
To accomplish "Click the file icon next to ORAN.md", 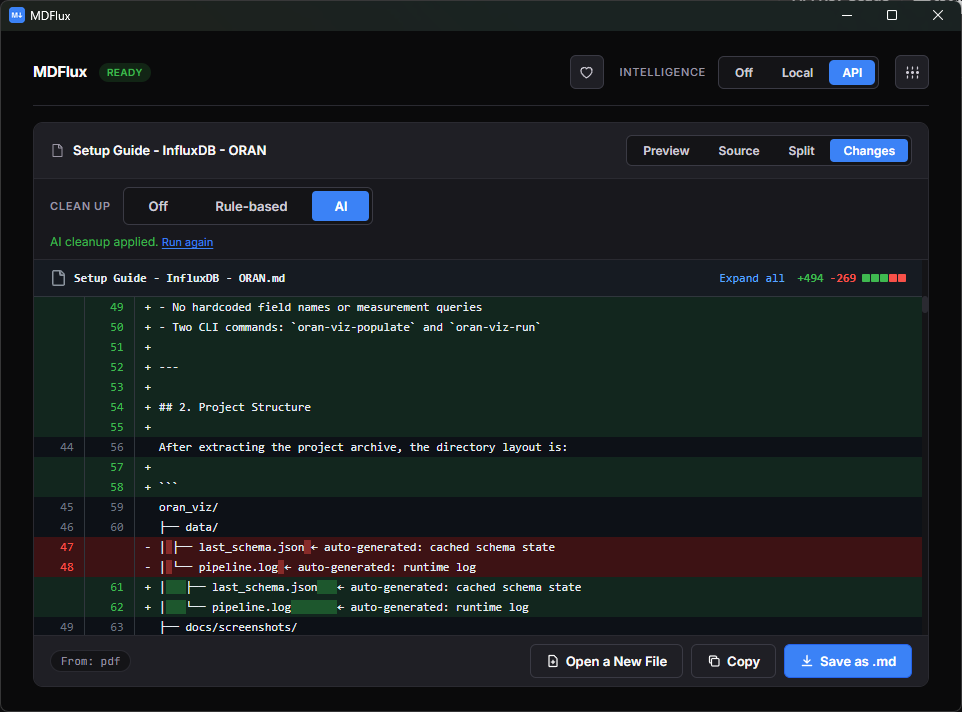I will coord(58,278).
